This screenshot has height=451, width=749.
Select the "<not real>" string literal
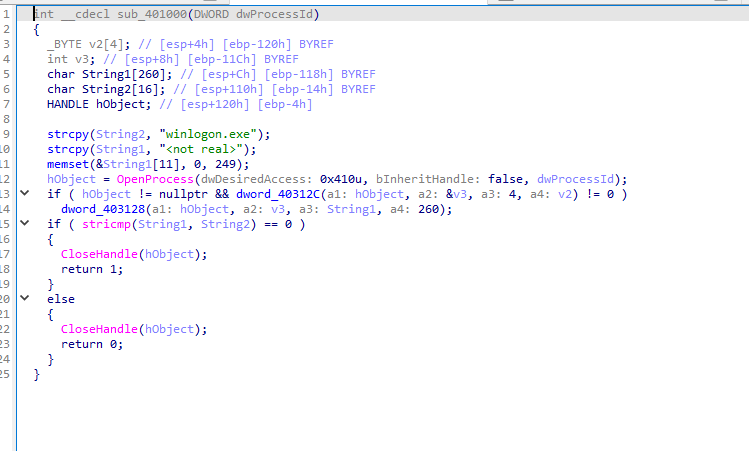tap(201, 150)
